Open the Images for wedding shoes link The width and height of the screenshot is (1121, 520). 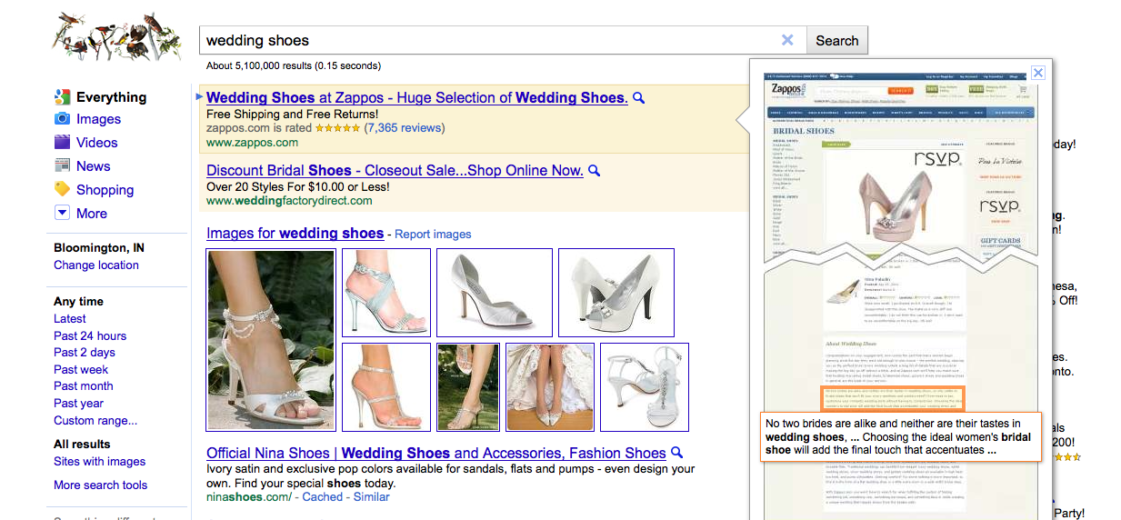coord(295,233)
